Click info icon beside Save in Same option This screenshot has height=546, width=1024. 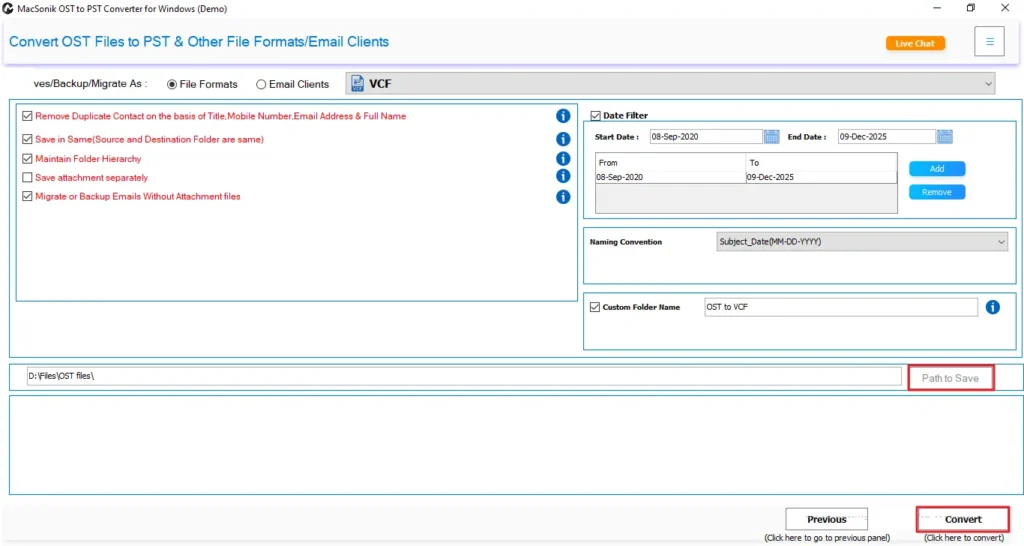[x=563, y=139]
